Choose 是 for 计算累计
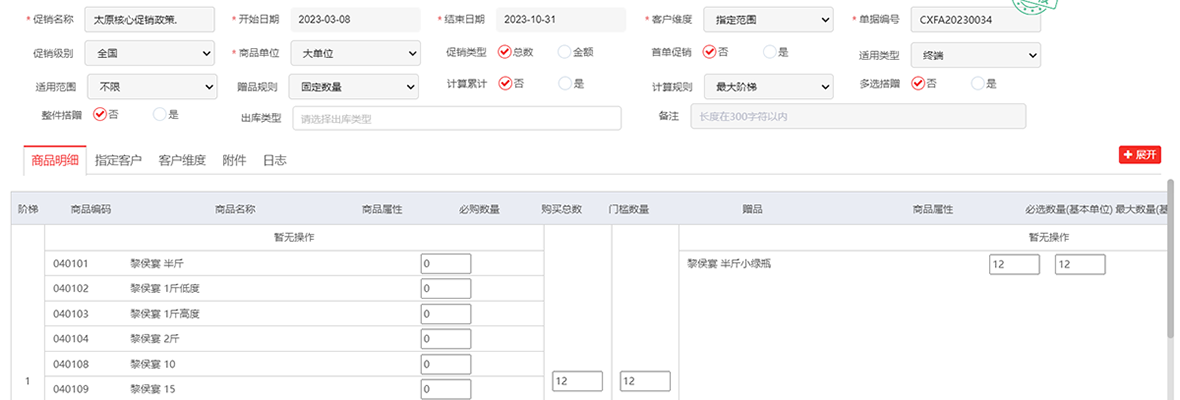This screenshot has height=400, width=1180. (x=565, y=84)
